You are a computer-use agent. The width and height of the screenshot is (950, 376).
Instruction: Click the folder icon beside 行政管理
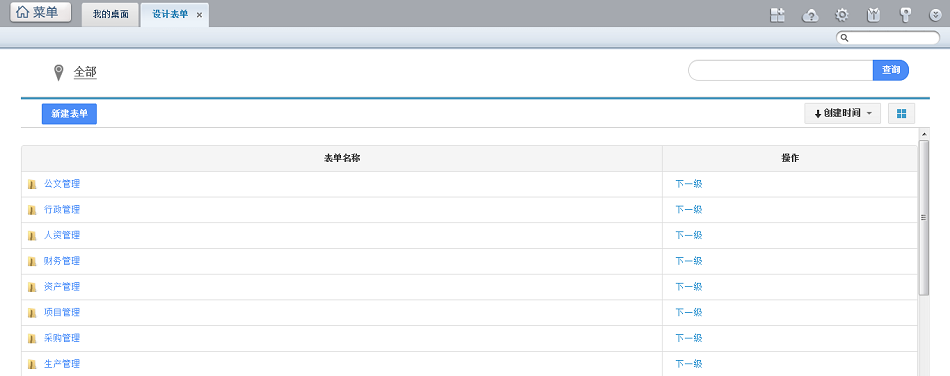click(32, 210)
